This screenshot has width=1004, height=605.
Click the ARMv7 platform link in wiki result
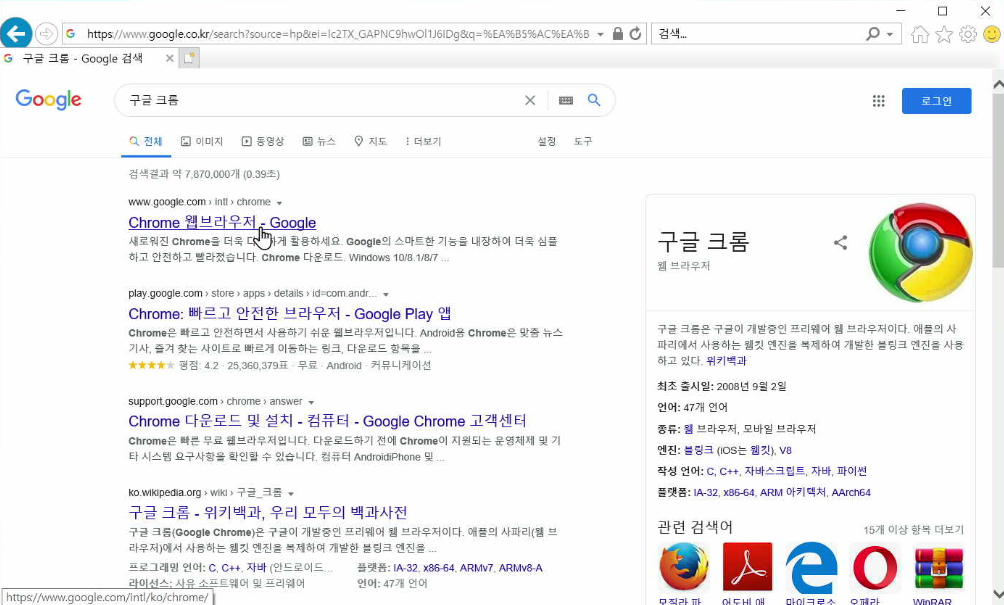[476, 568]
